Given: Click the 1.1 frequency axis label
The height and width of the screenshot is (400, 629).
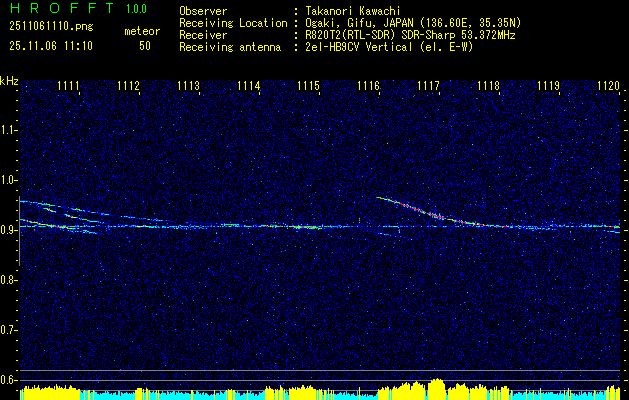Looking at the screenshot, I should click(8, 130).
